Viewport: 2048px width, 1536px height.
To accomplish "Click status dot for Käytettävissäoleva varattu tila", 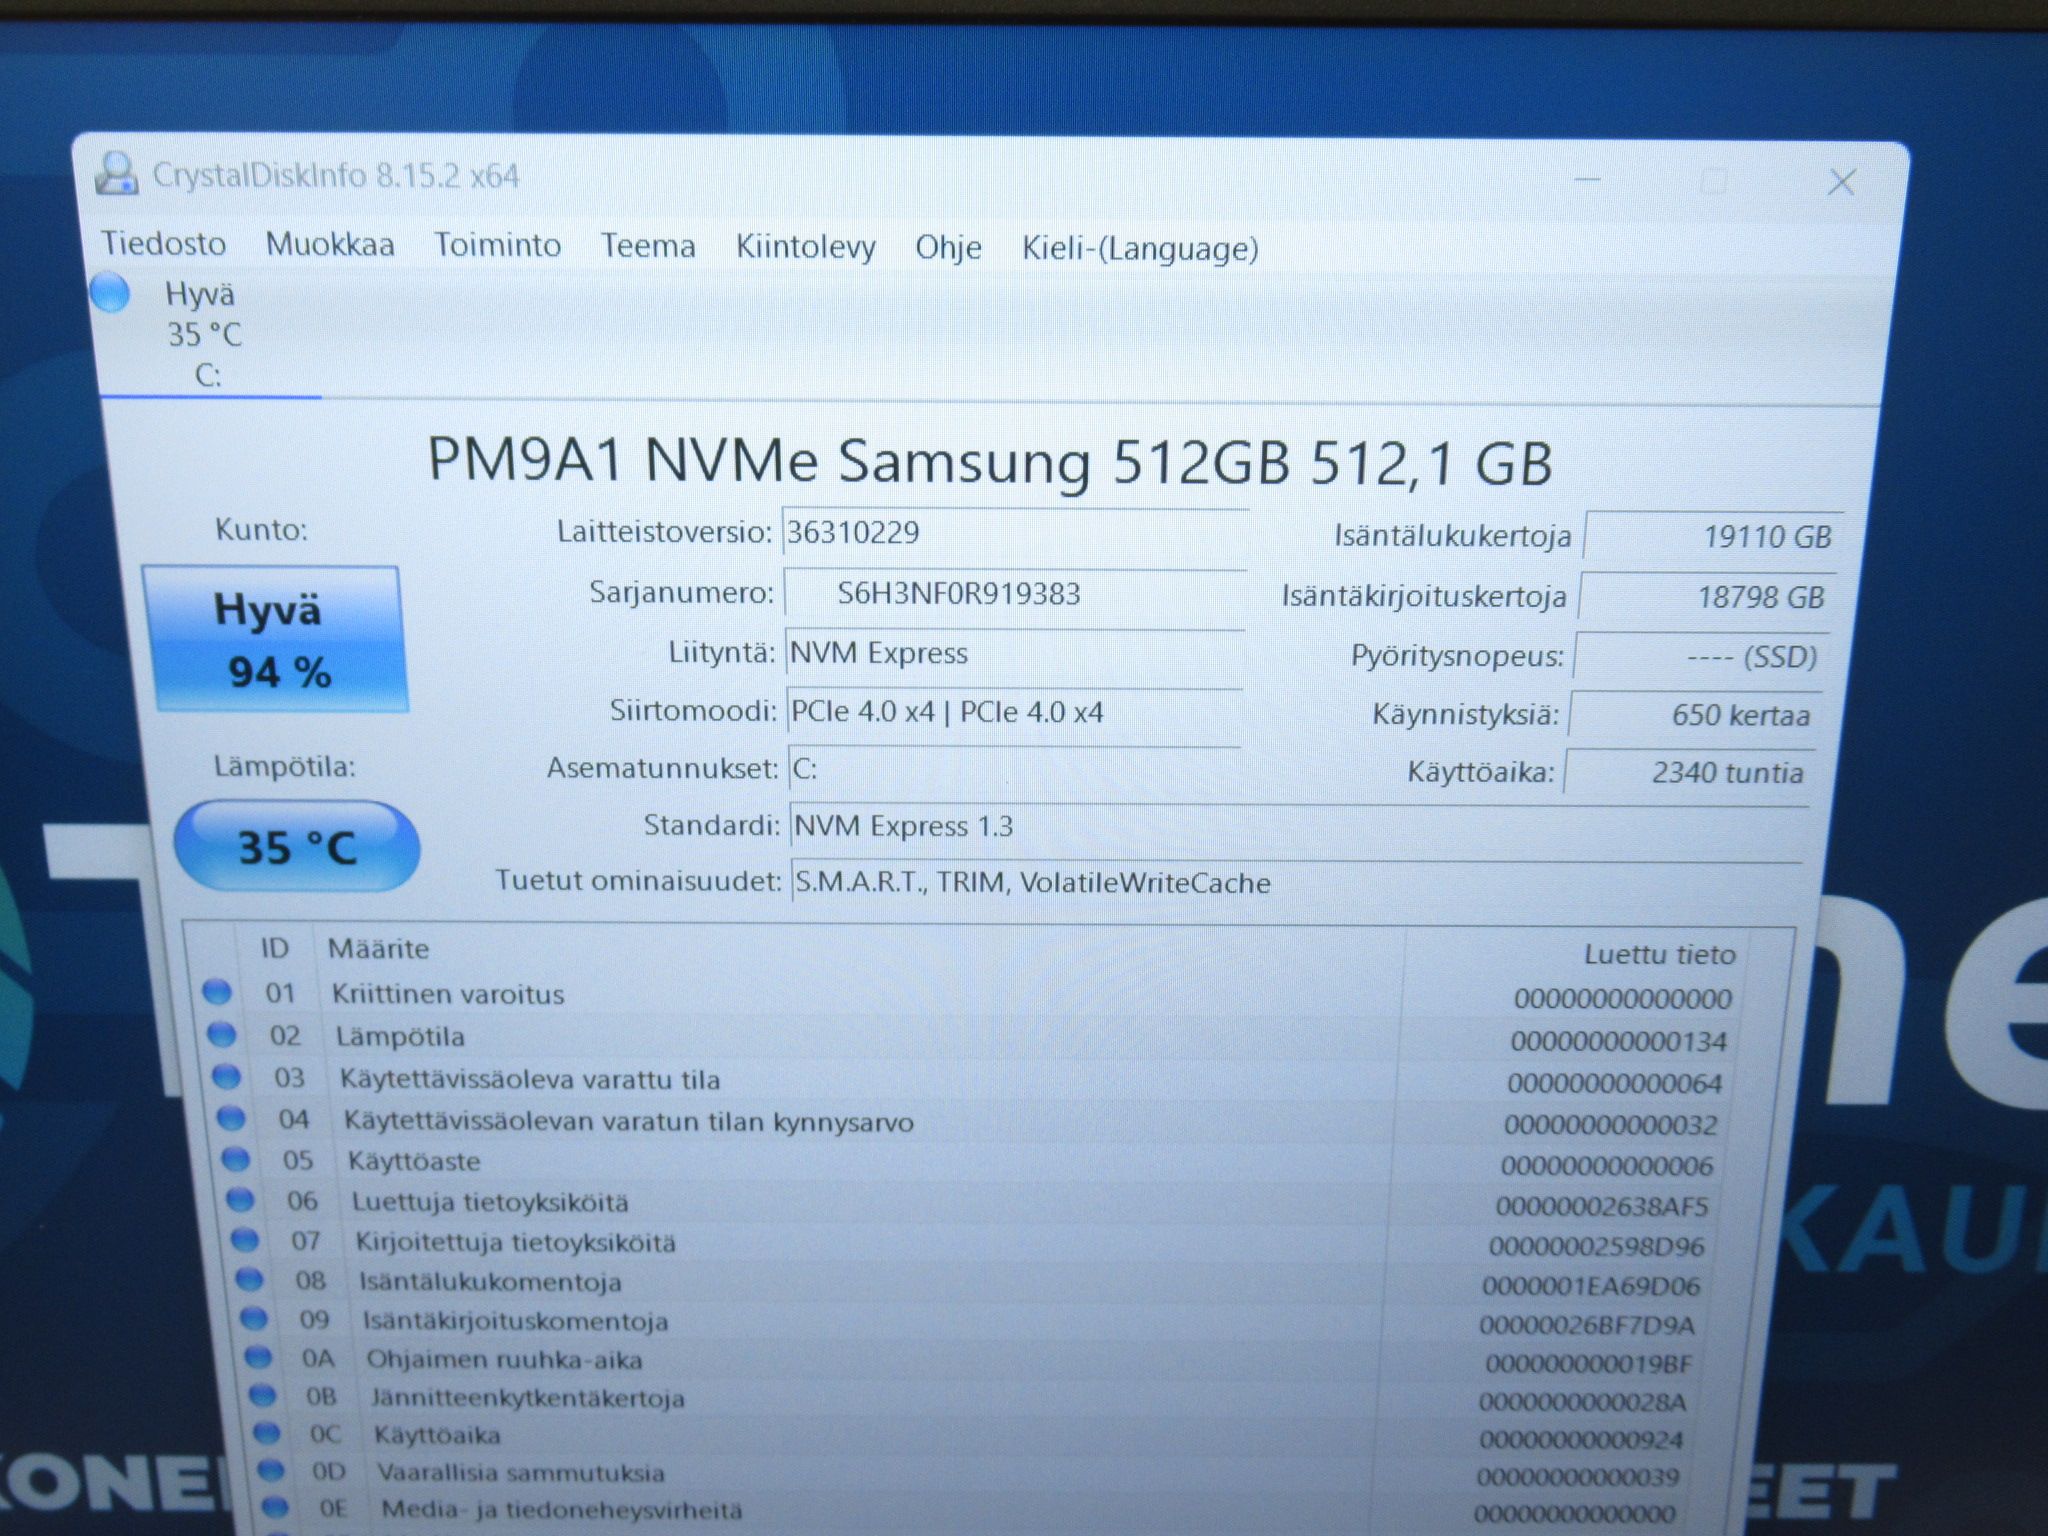I will pos(226,1076).
